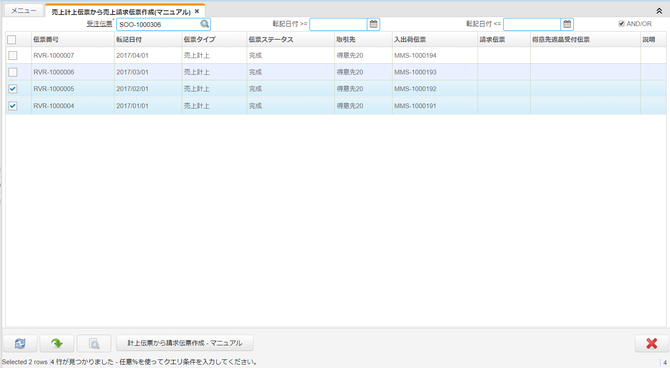
Task: Open the lookup search icon beside SOO-1000306
Action: [205, 24]
